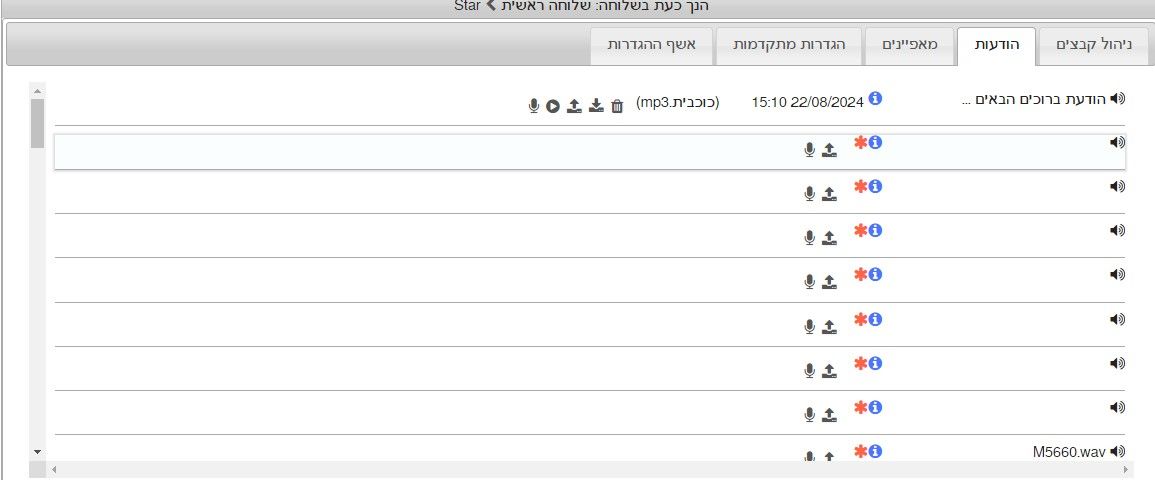The image size is (1155, 480).
Task: Record a new welcome message with the microphone icon
Action: pos(534,105)
